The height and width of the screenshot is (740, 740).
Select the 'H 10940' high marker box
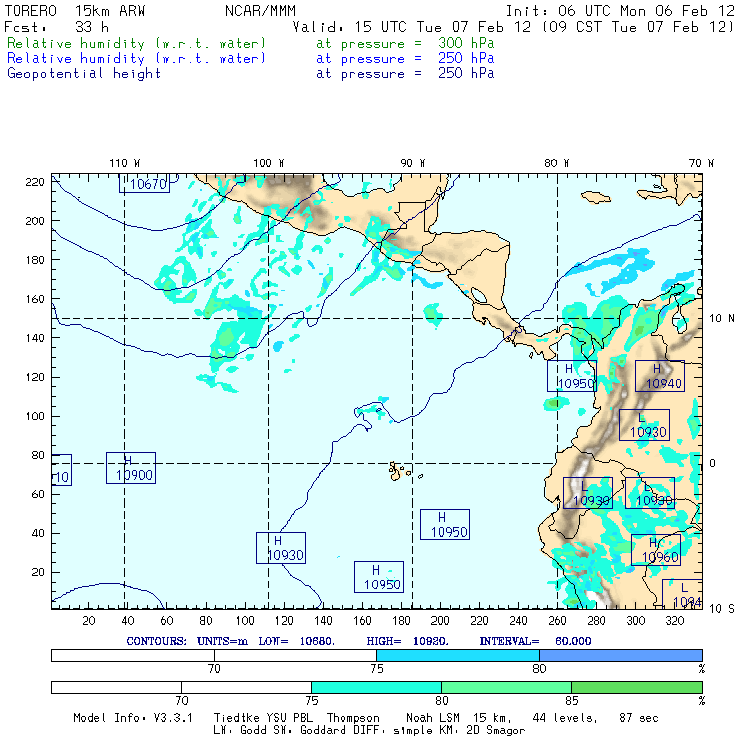[660, 376]
